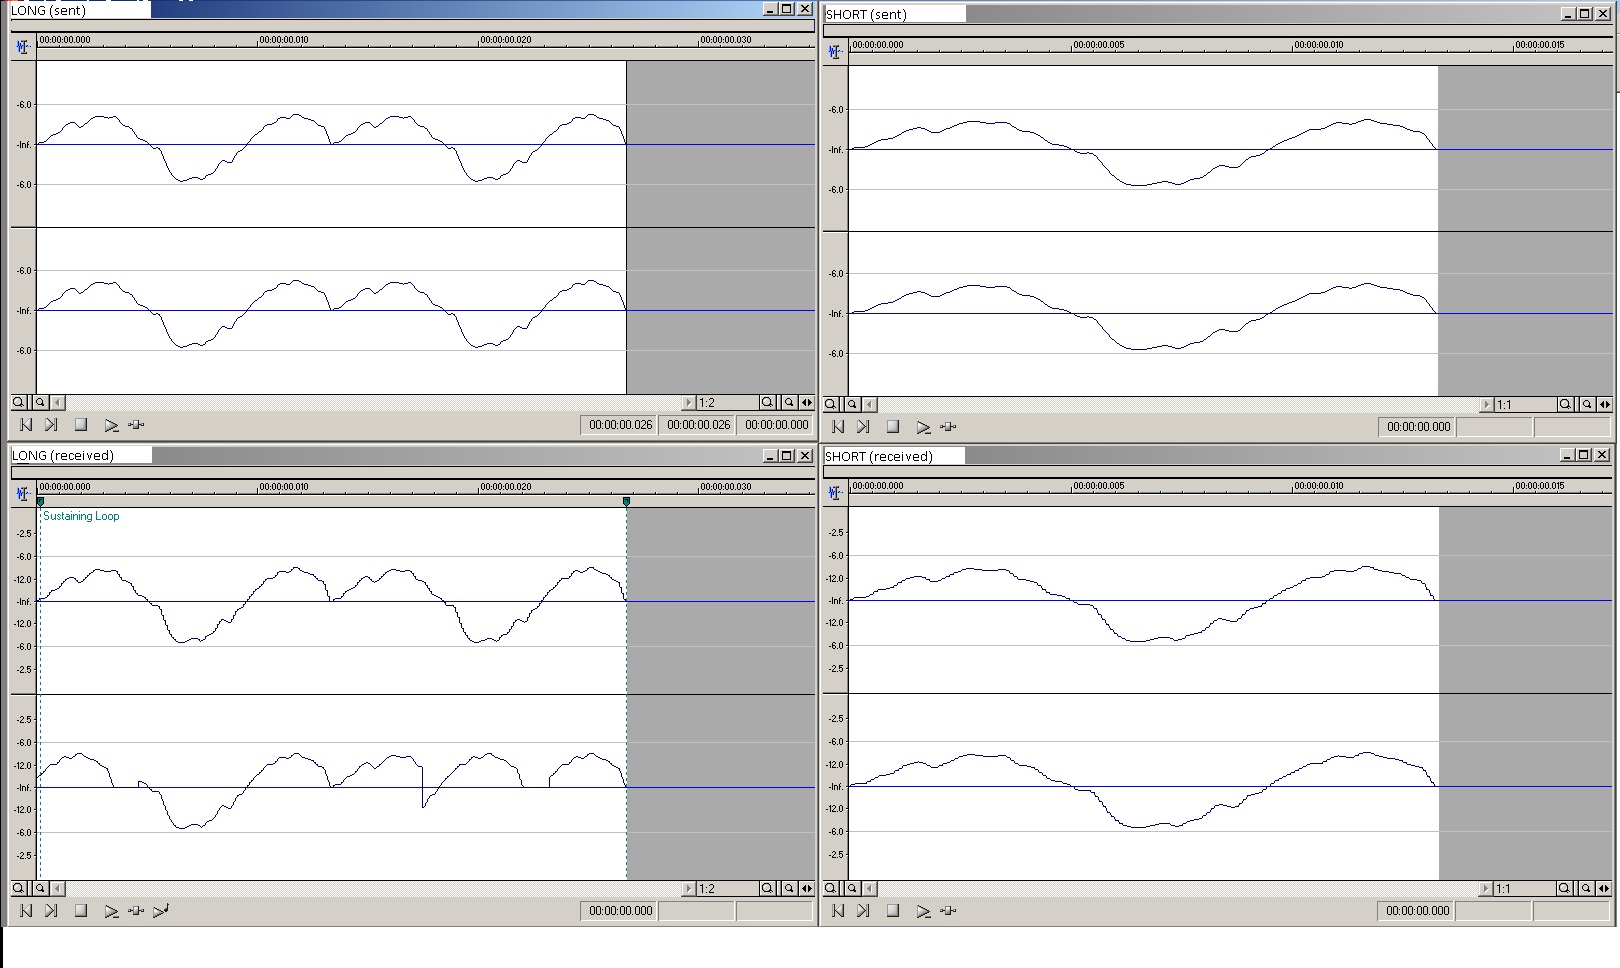Viewport: 1620px width, 968px height.
Task: Play as sample in LONG (received) window
Action: tap(161, 911)
